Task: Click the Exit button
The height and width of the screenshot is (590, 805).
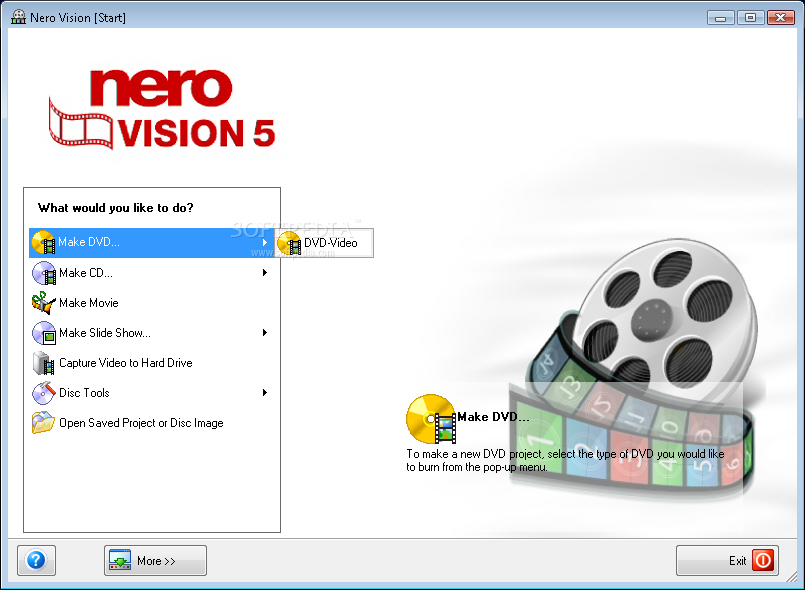Action: tap(727, 560)
